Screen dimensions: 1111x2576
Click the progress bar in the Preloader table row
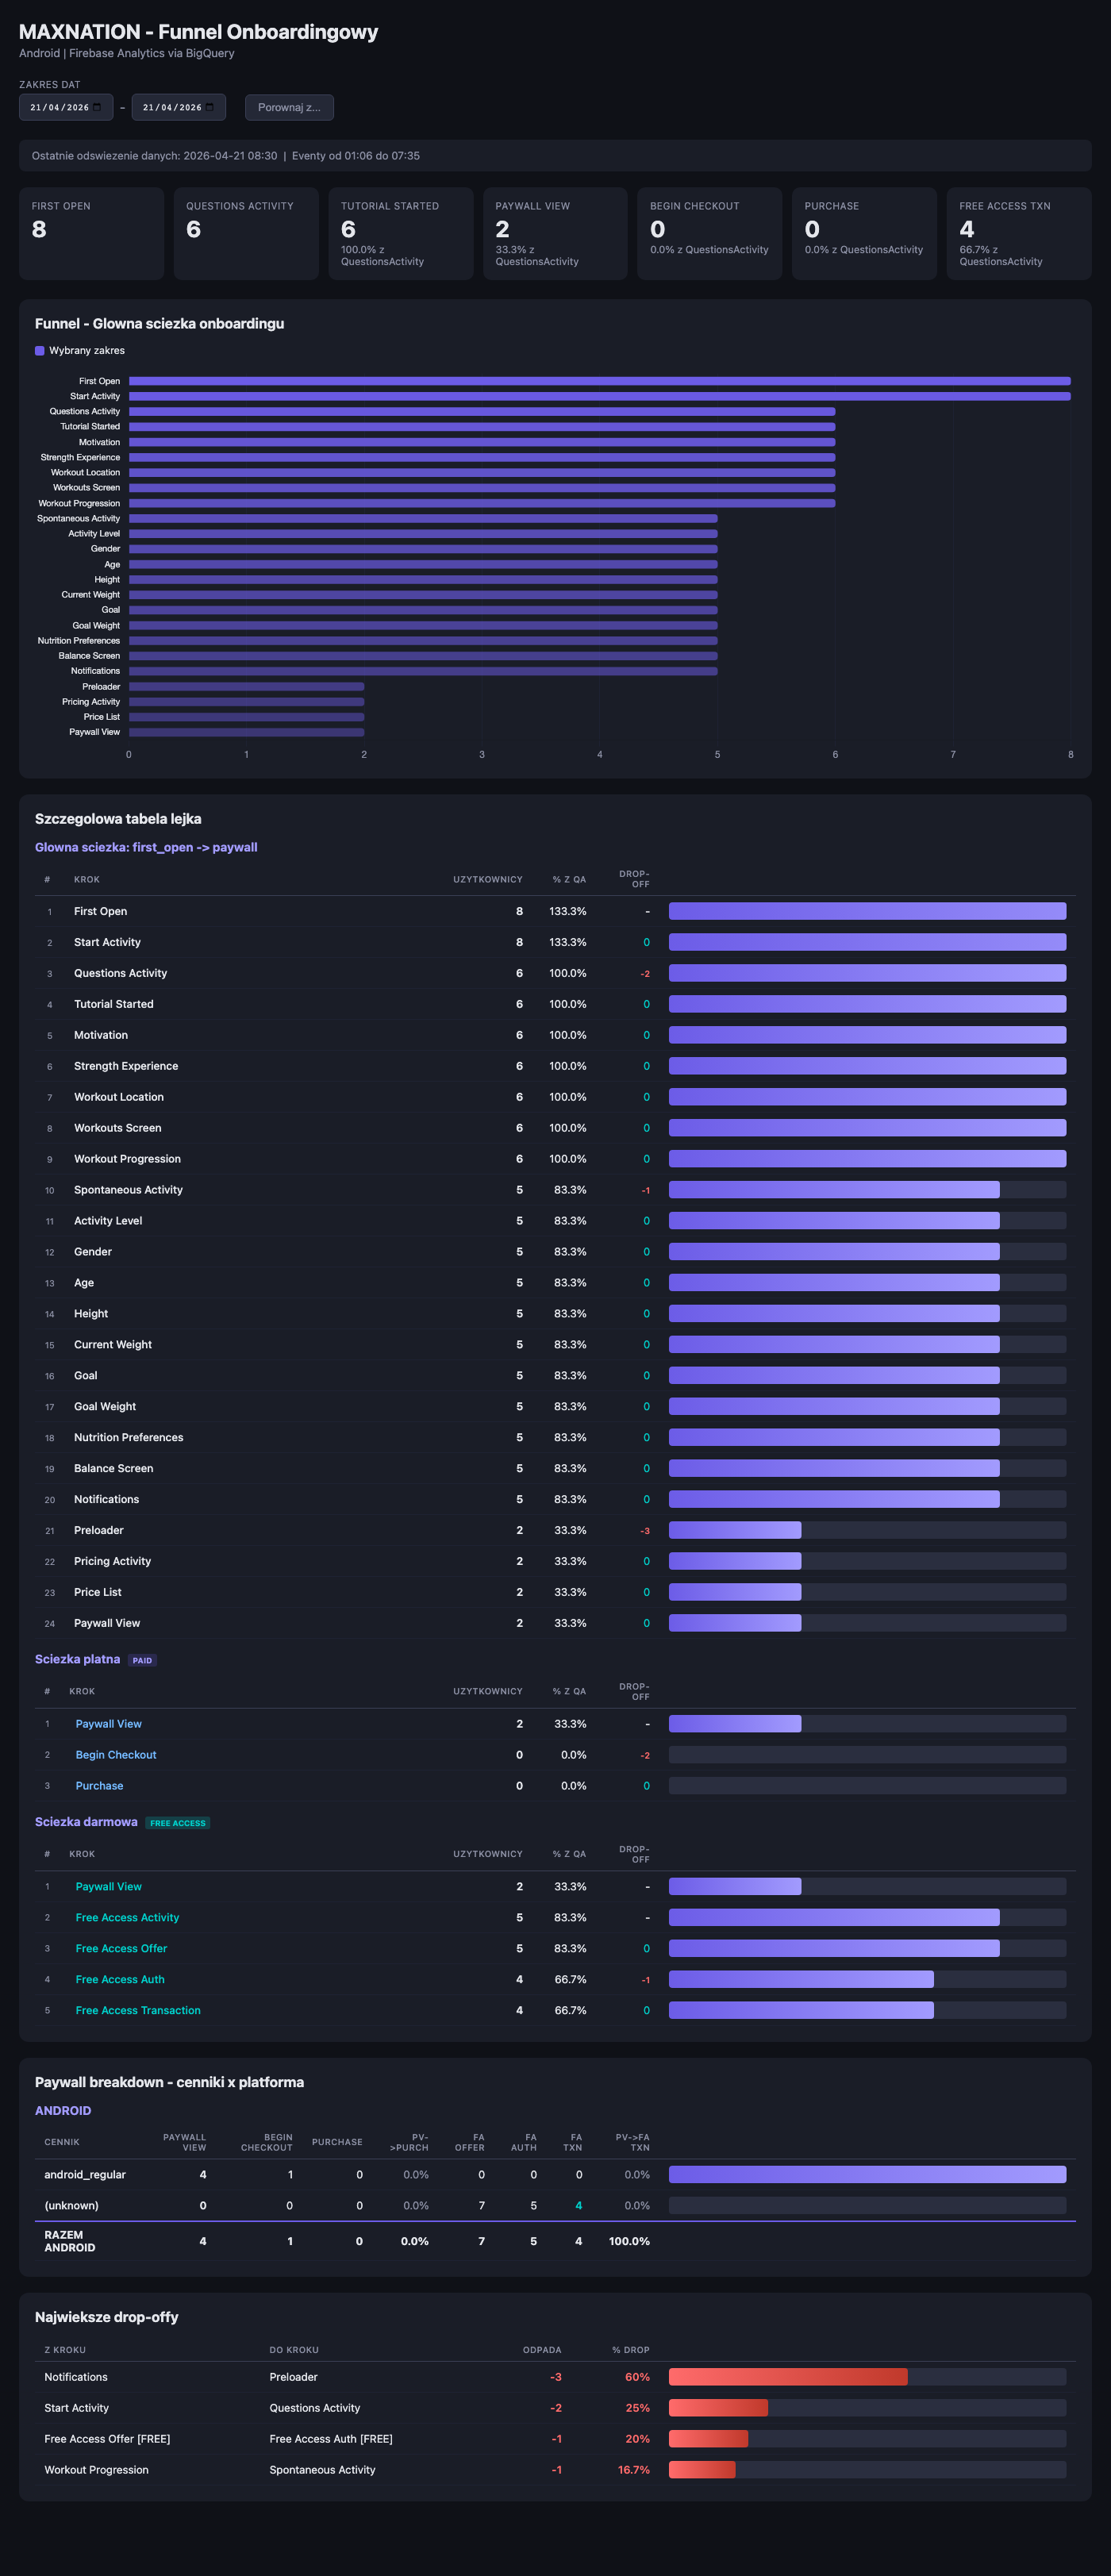point(867,1531)
